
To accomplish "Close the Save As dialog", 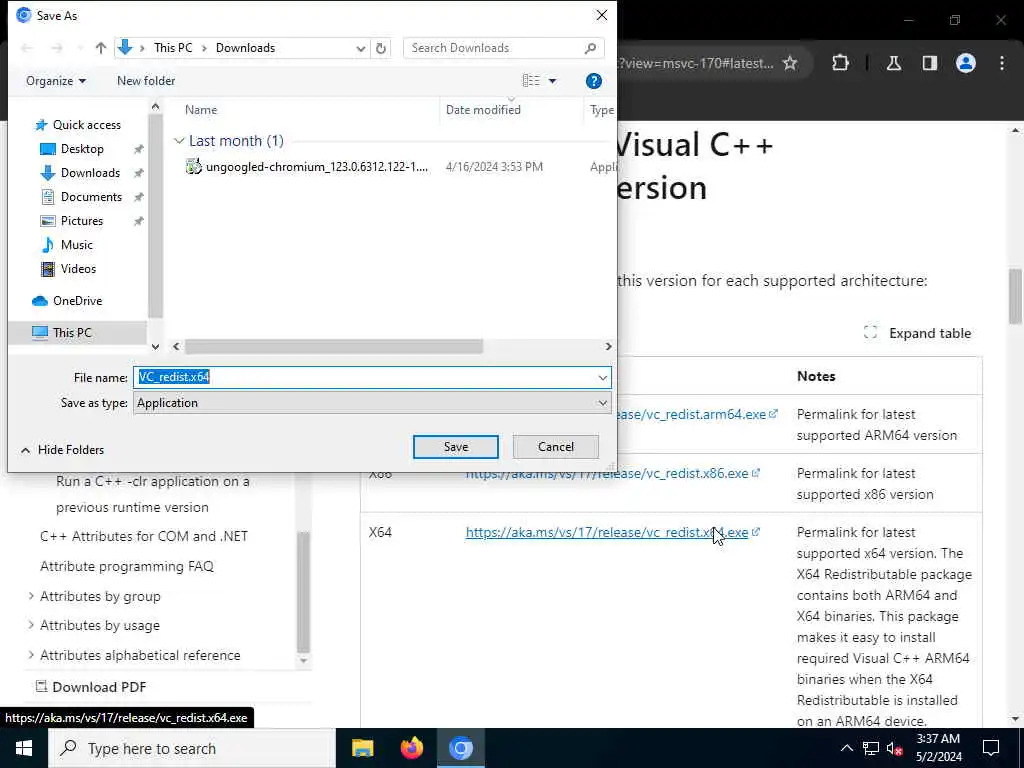I will tap(601, 15).
